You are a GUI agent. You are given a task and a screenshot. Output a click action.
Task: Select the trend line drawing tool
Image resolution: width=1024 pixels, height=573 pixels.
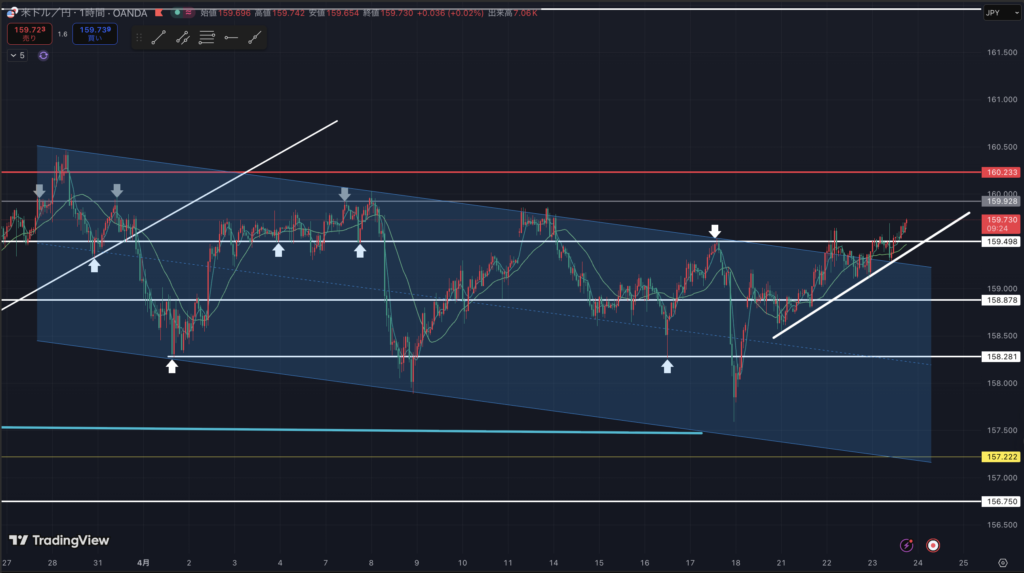point(158,38)
